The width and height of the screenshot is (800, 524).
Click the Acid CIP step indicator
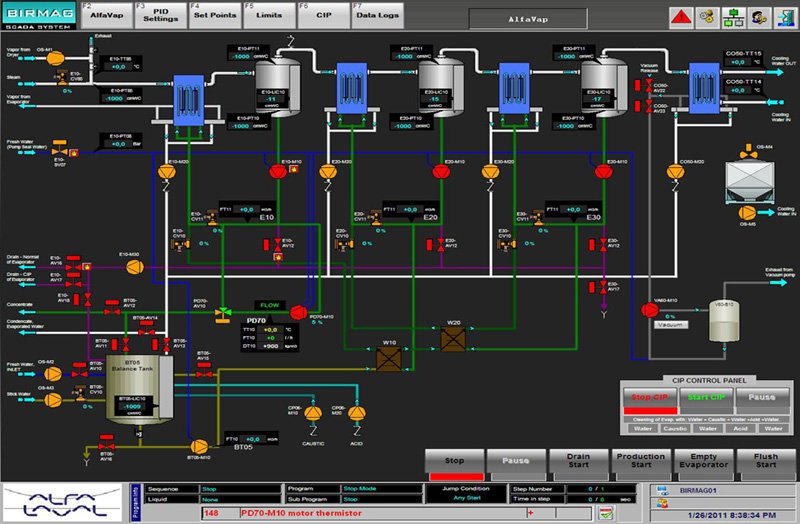[740, 429]
